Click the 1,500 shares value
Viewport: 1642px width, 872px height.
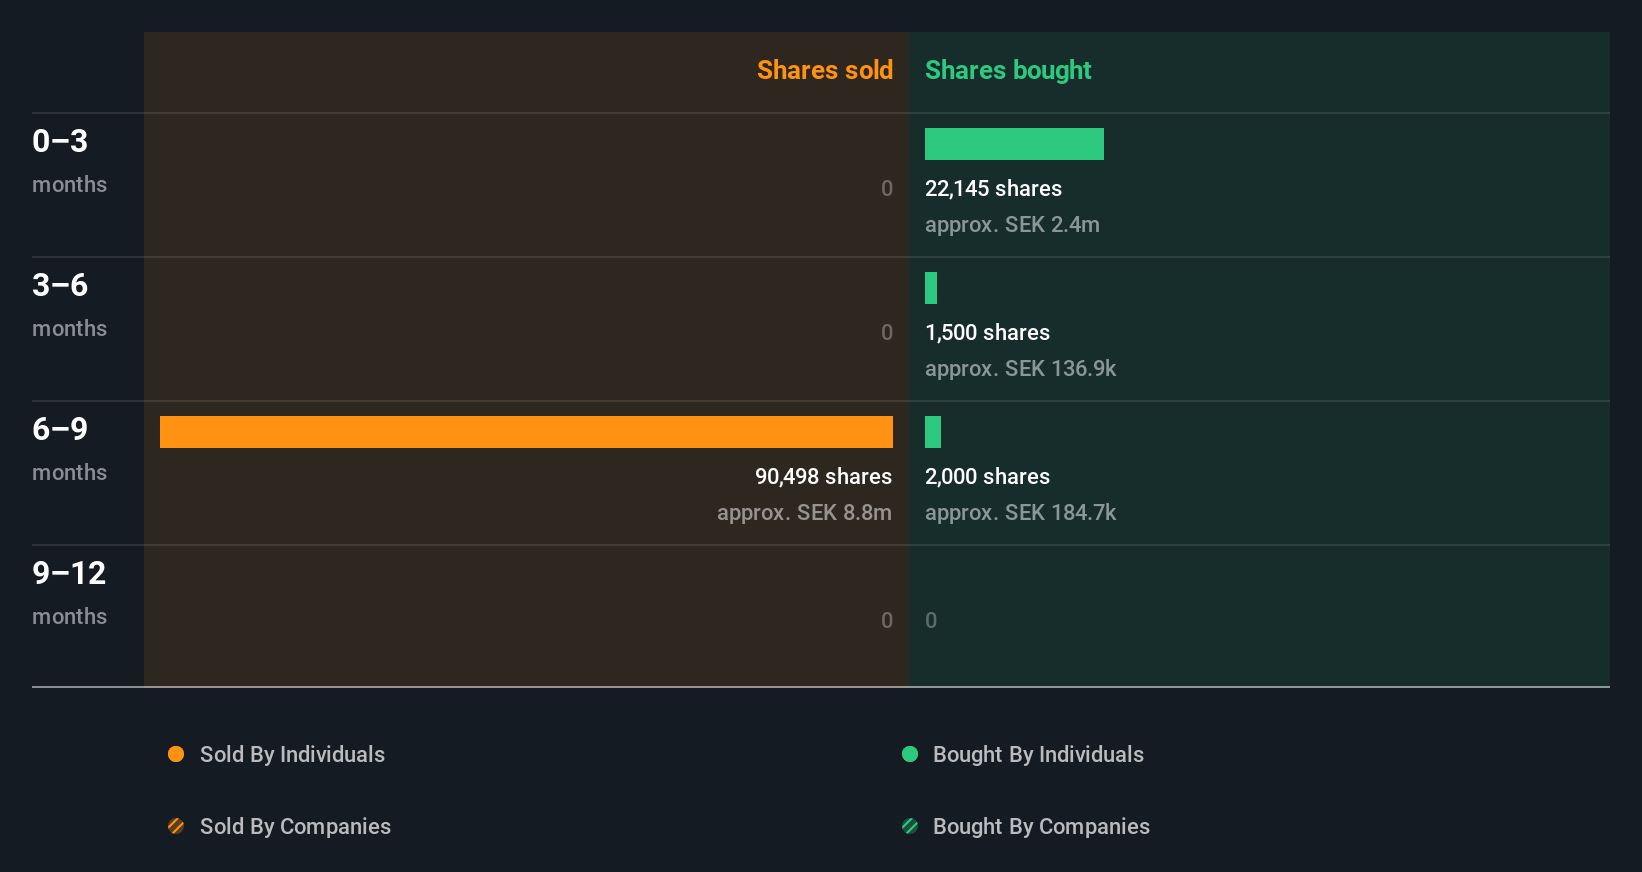[987, 332]
